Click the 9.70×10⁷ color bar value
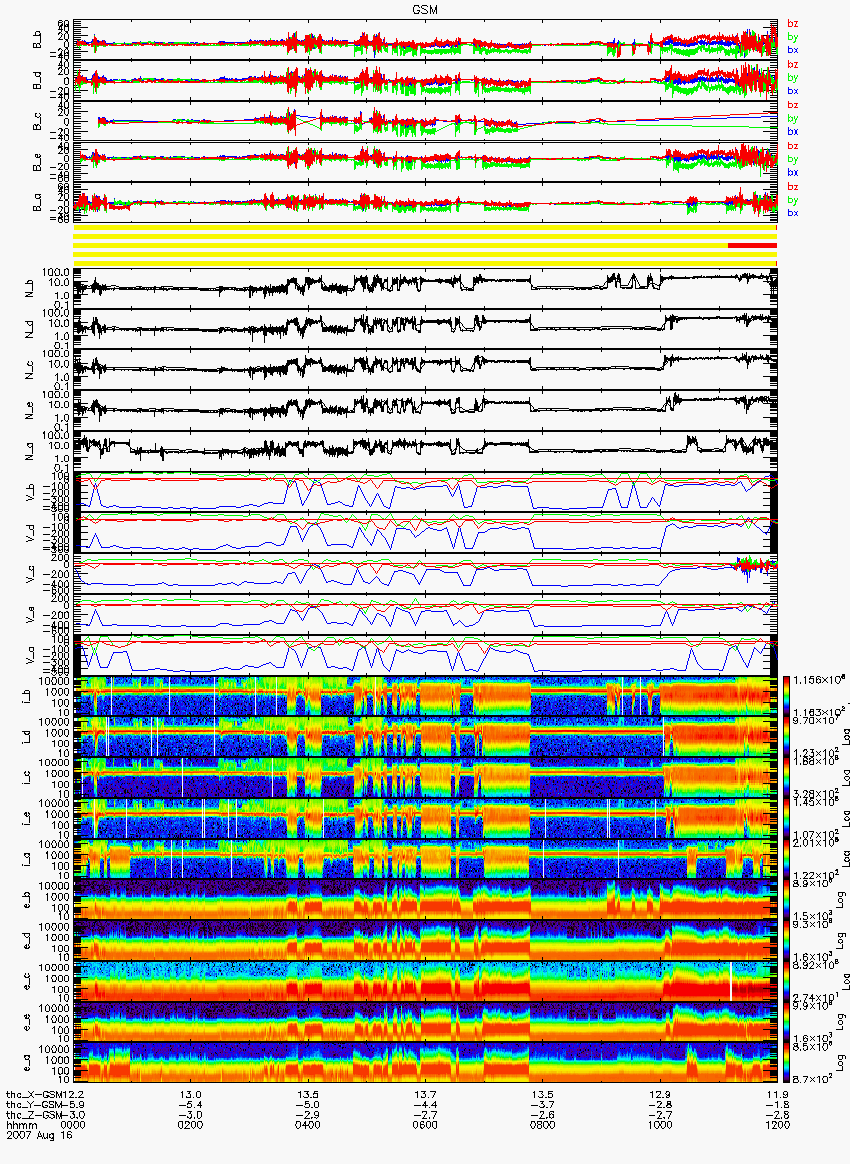This screenshot has width=850, height=1164. click(x=817, y=721)
